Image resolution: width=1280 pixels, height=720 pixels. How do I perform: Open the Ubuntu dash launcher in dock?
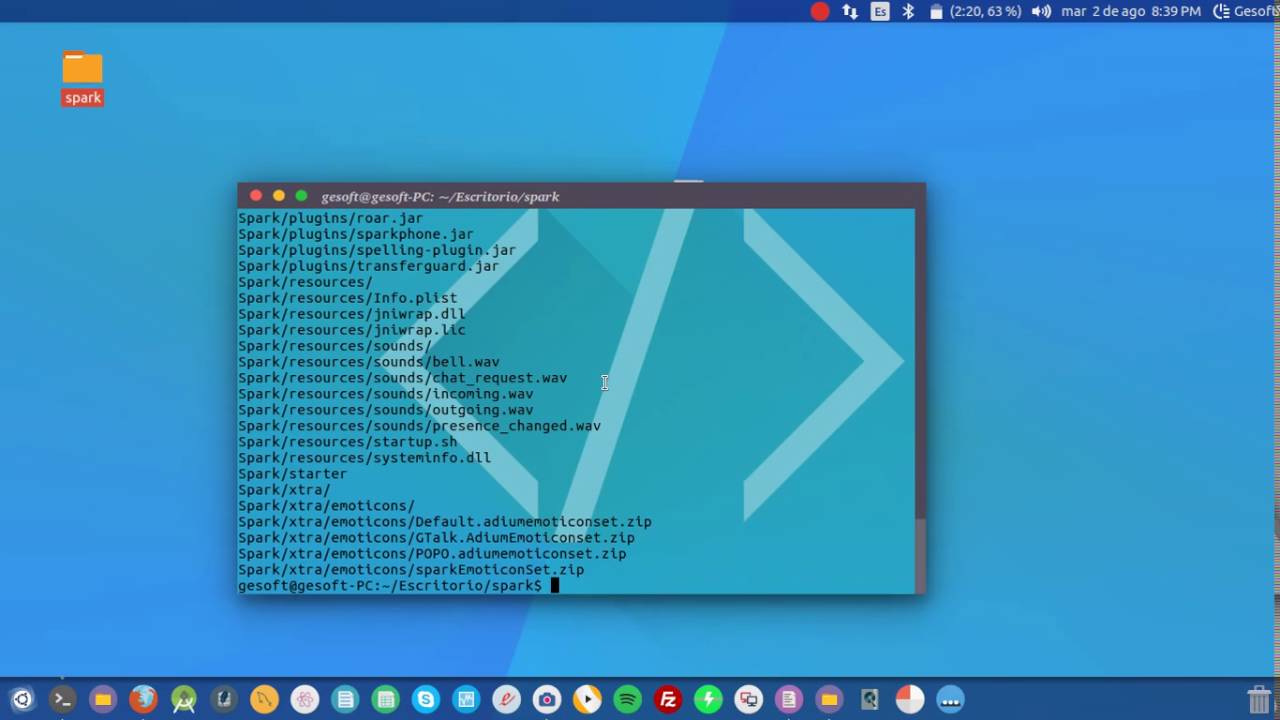point(22,700)
